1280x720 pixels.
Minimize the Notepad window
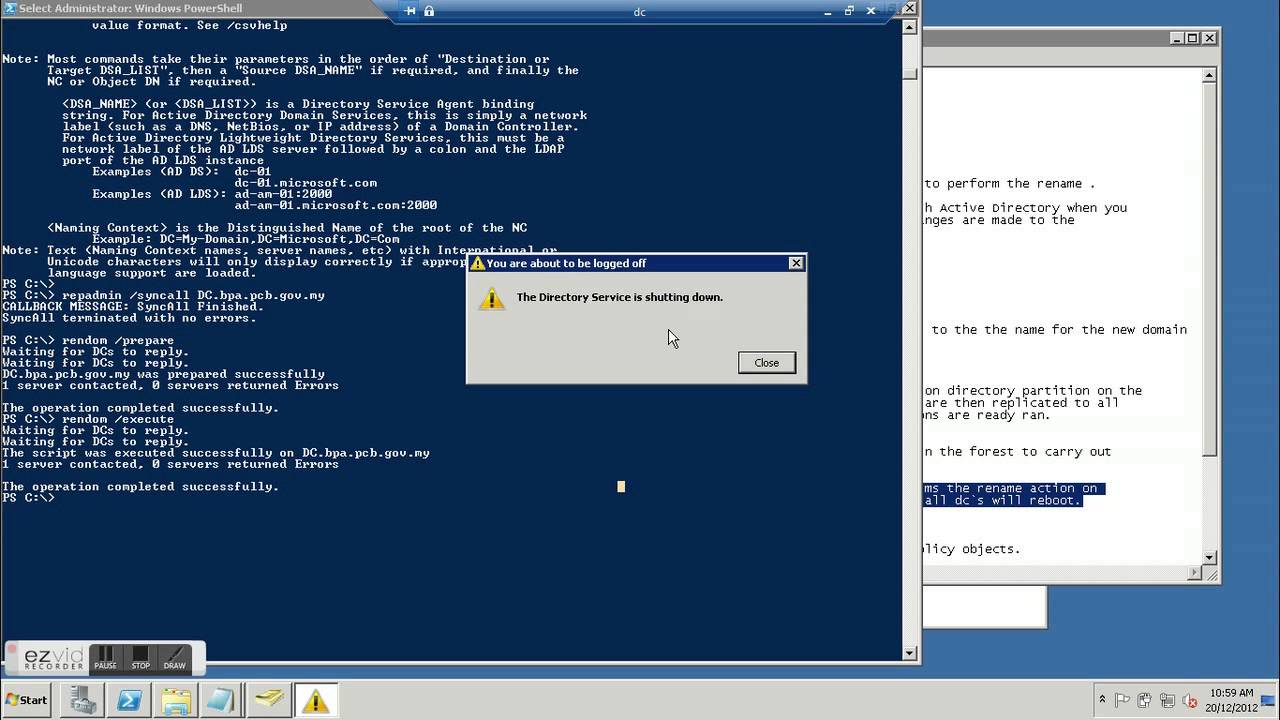click(x=1176, y=38)
